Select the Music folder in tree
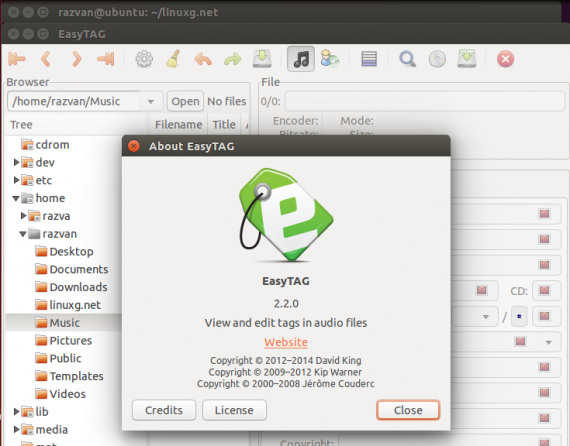 64,323
